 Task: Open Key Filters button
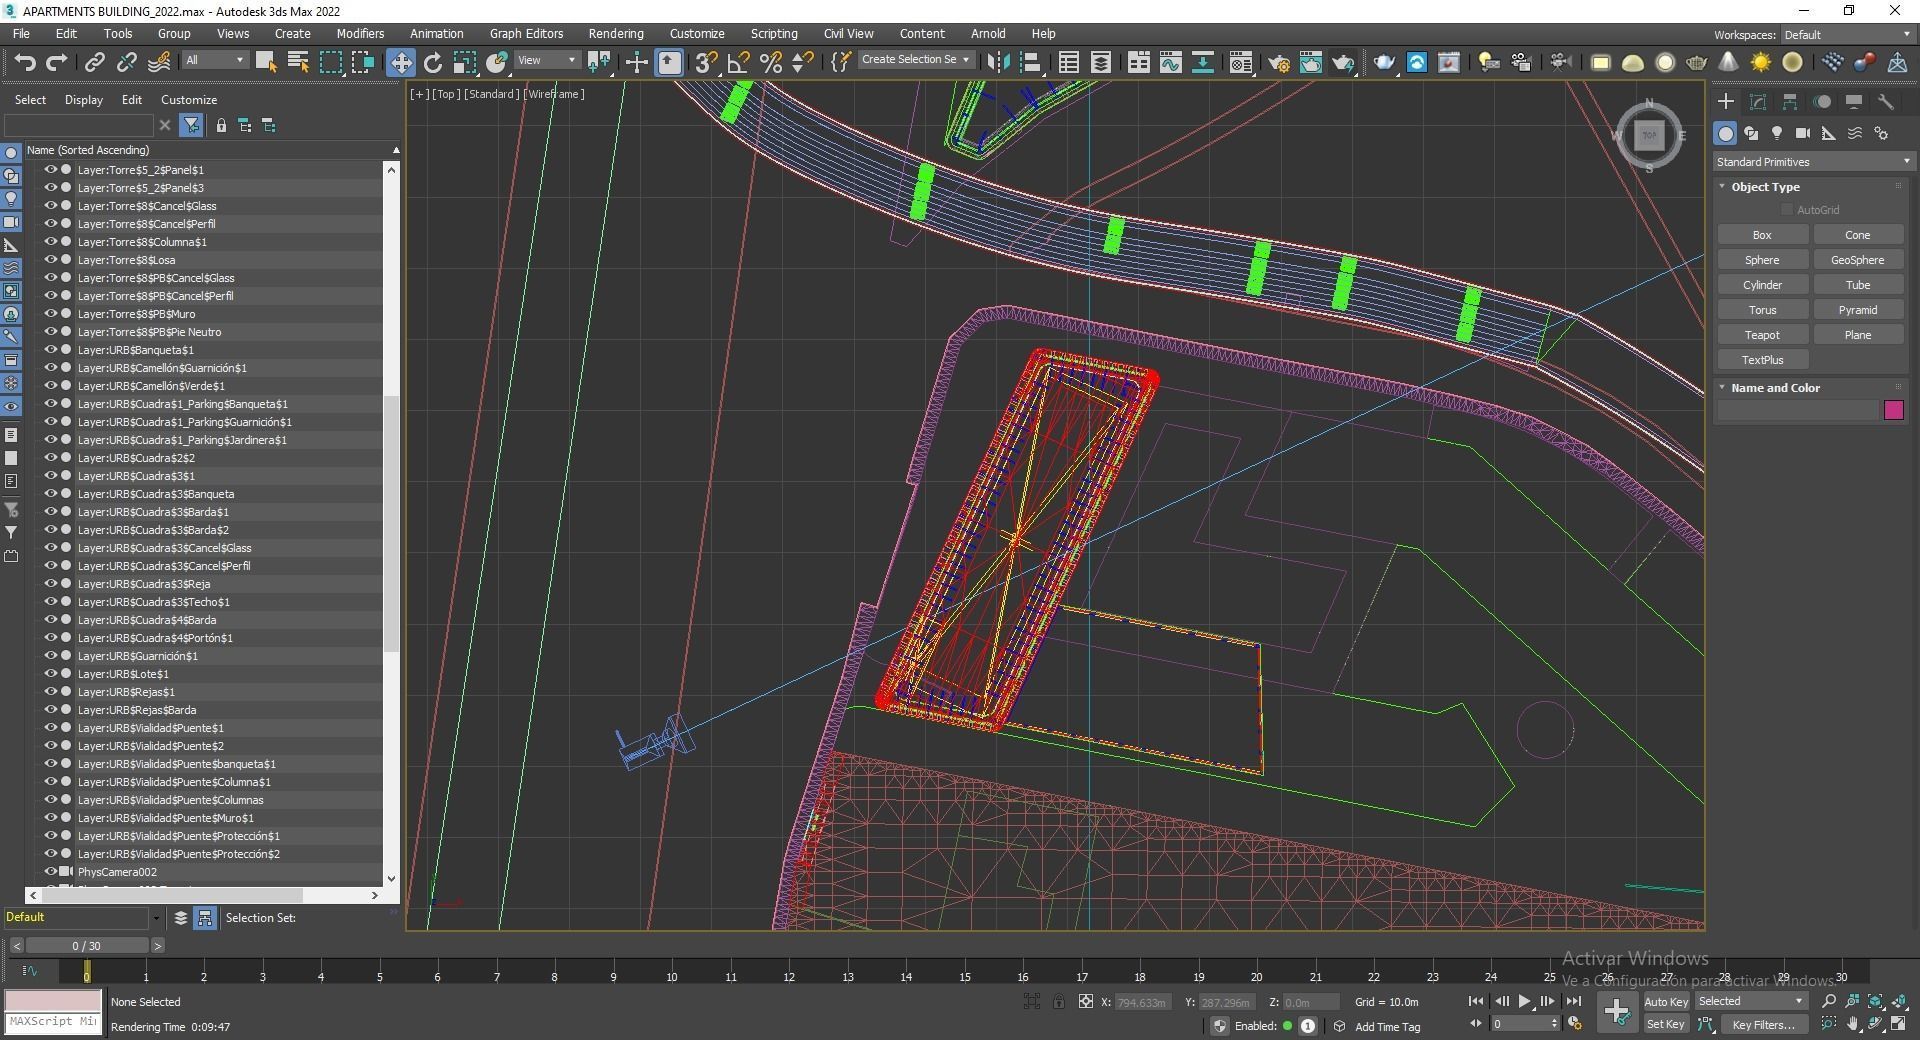[x=1763, y=1024]
